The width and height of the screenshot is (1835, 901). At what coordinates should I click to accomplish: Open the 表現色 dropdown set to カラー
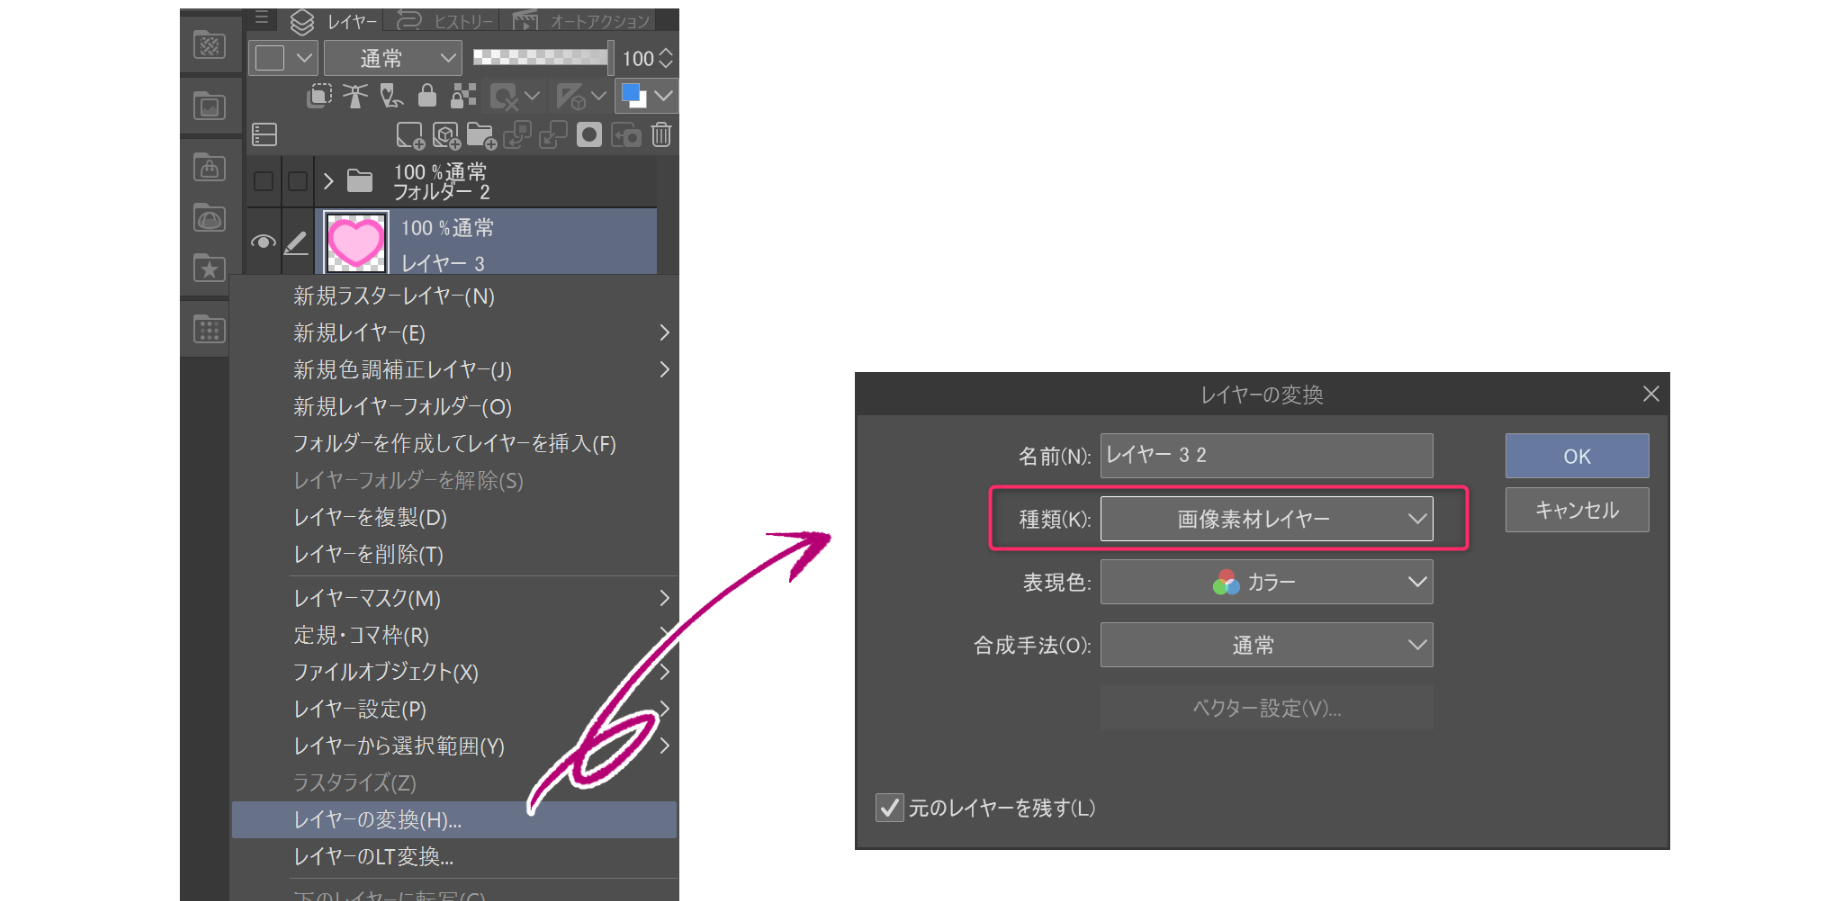coord(1266,582)
